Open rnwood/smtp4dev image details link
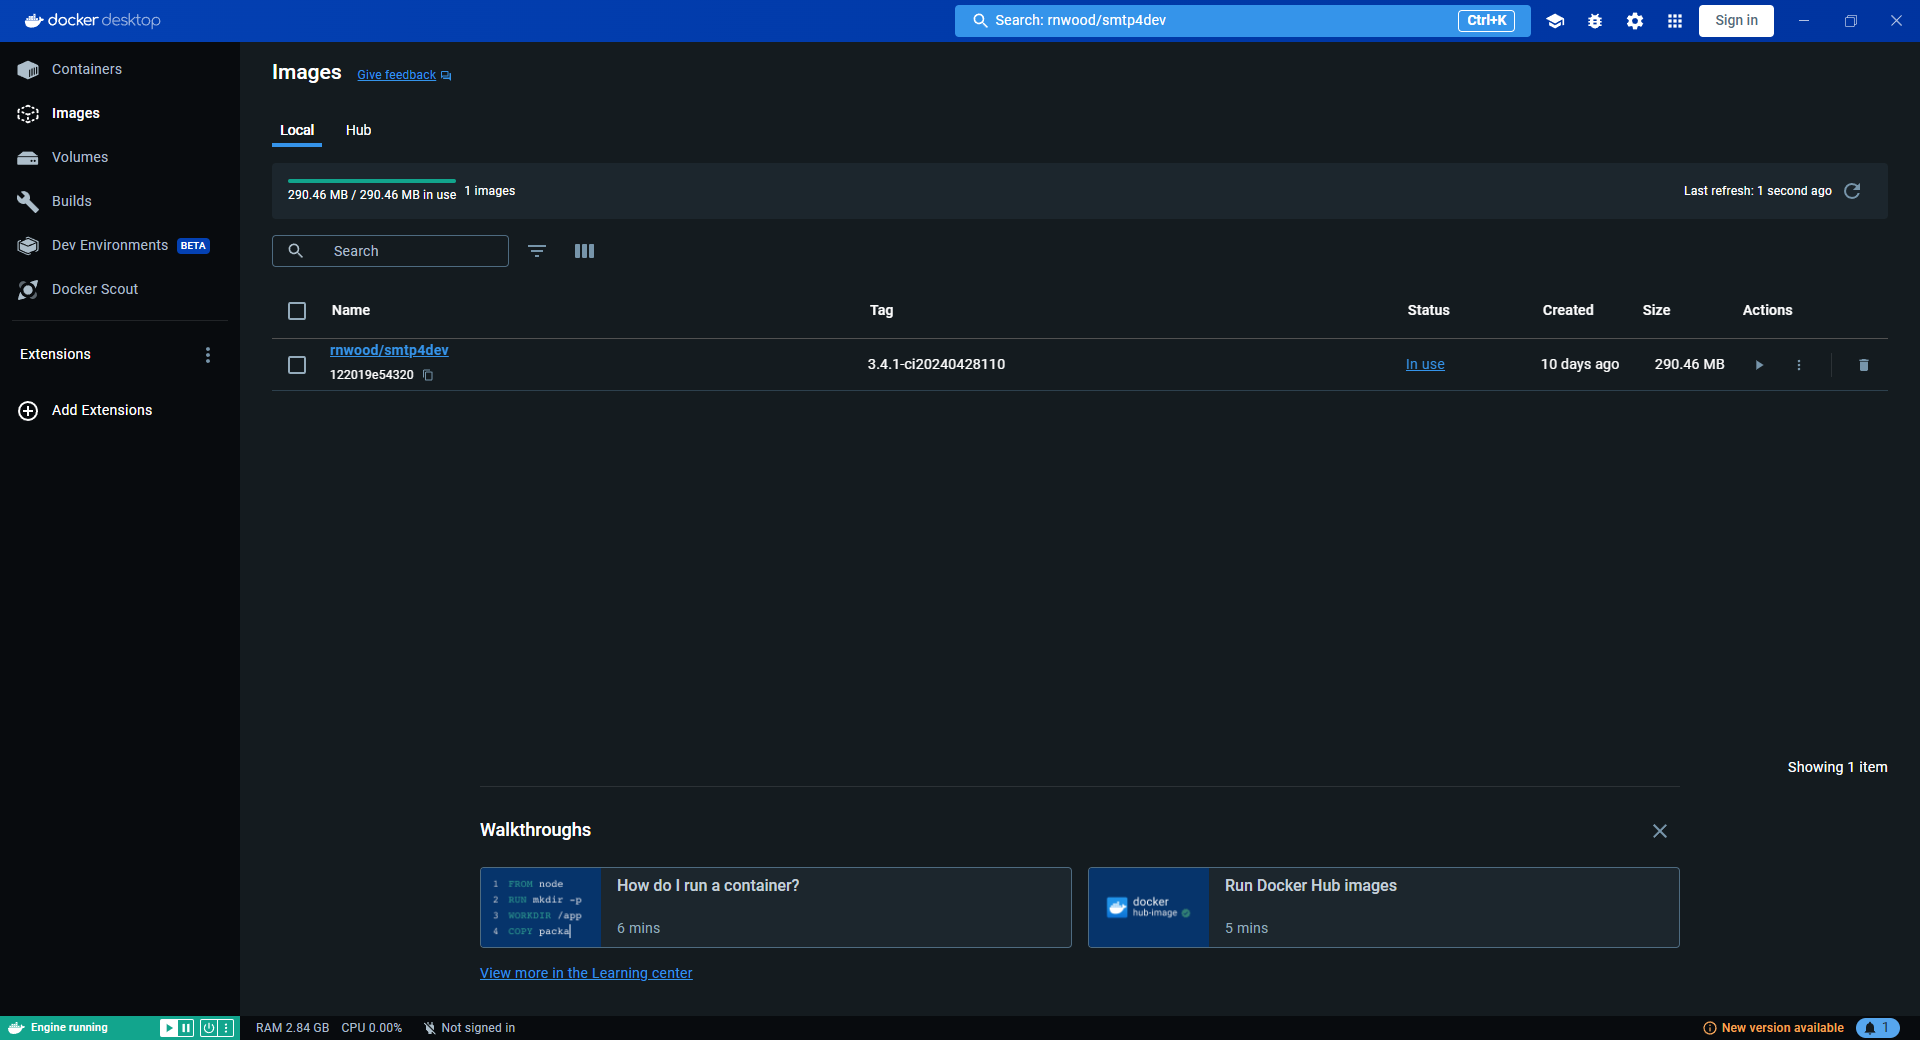Viewport: 1920px width, 1040px height. click(389, 350)
